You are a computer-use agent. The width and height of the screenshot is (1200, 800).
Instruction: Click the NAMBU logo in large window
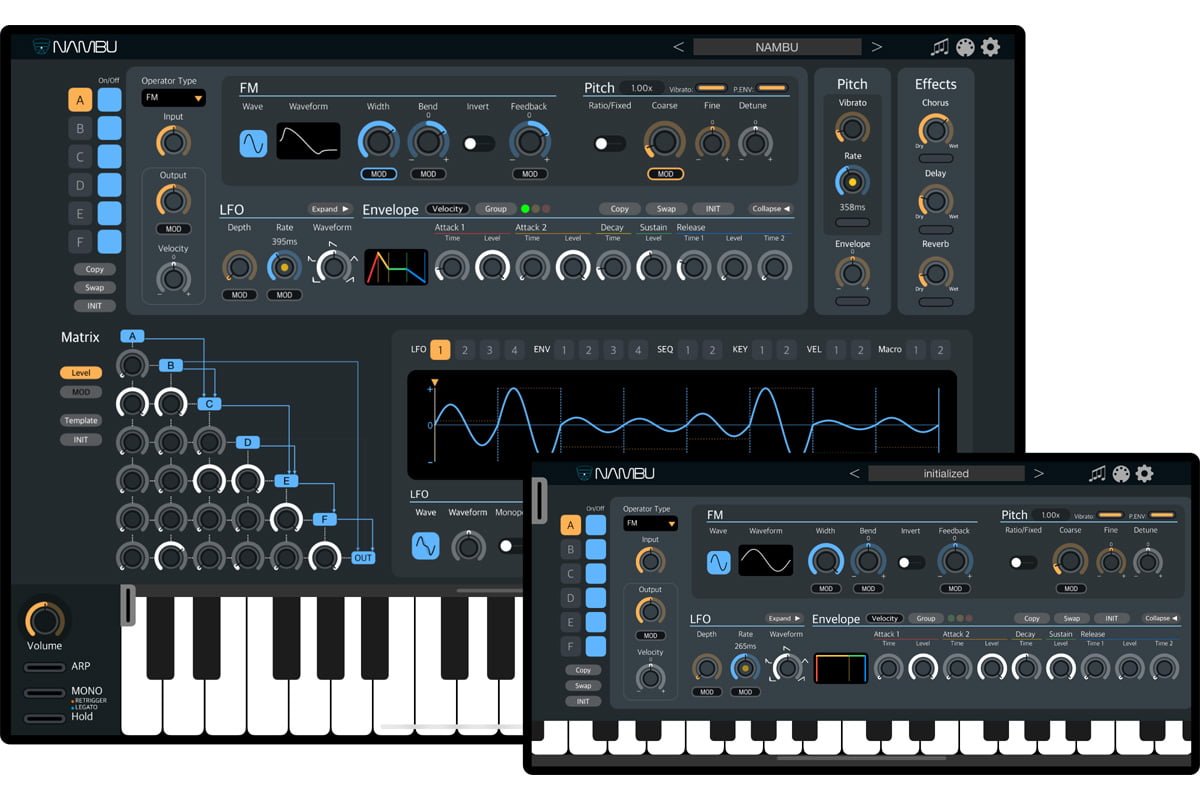pos(75,47)
